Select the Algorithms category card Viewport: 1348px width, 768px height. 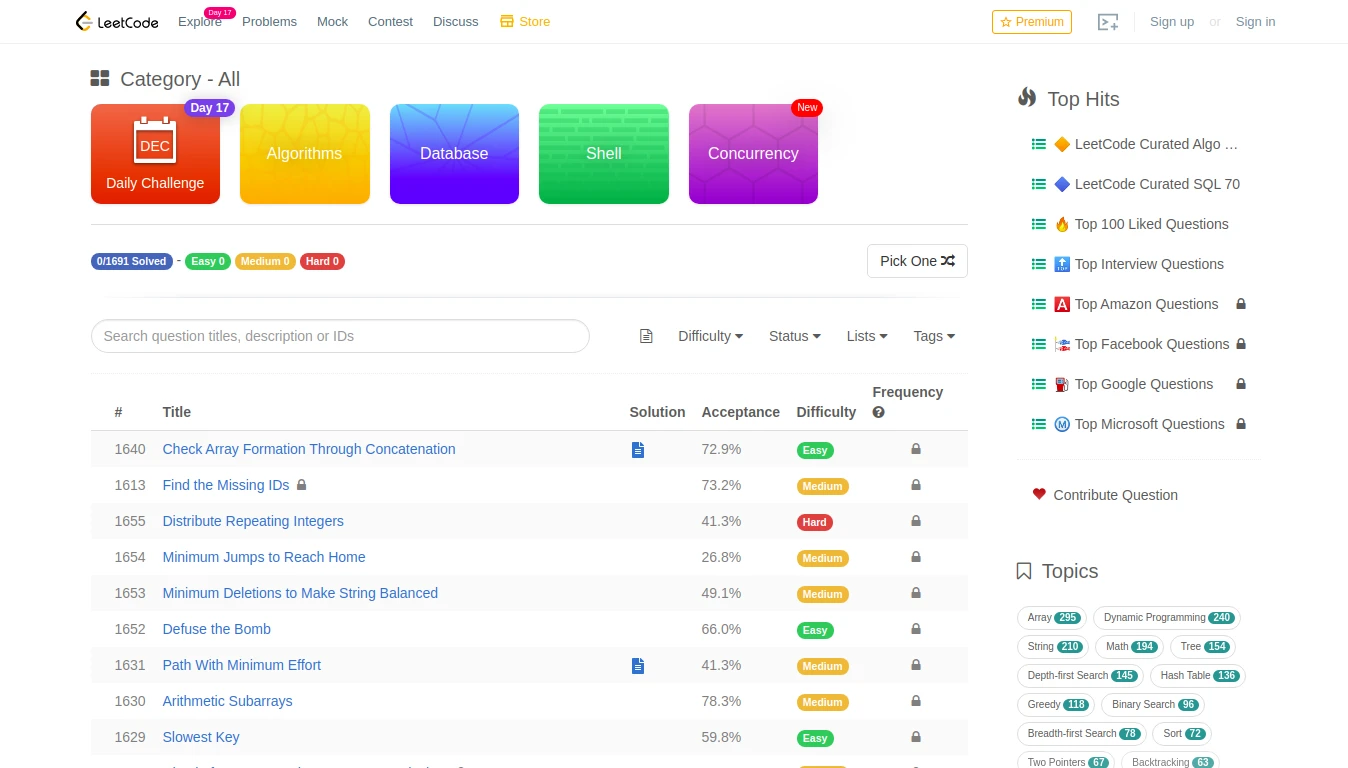coord(305,154)
